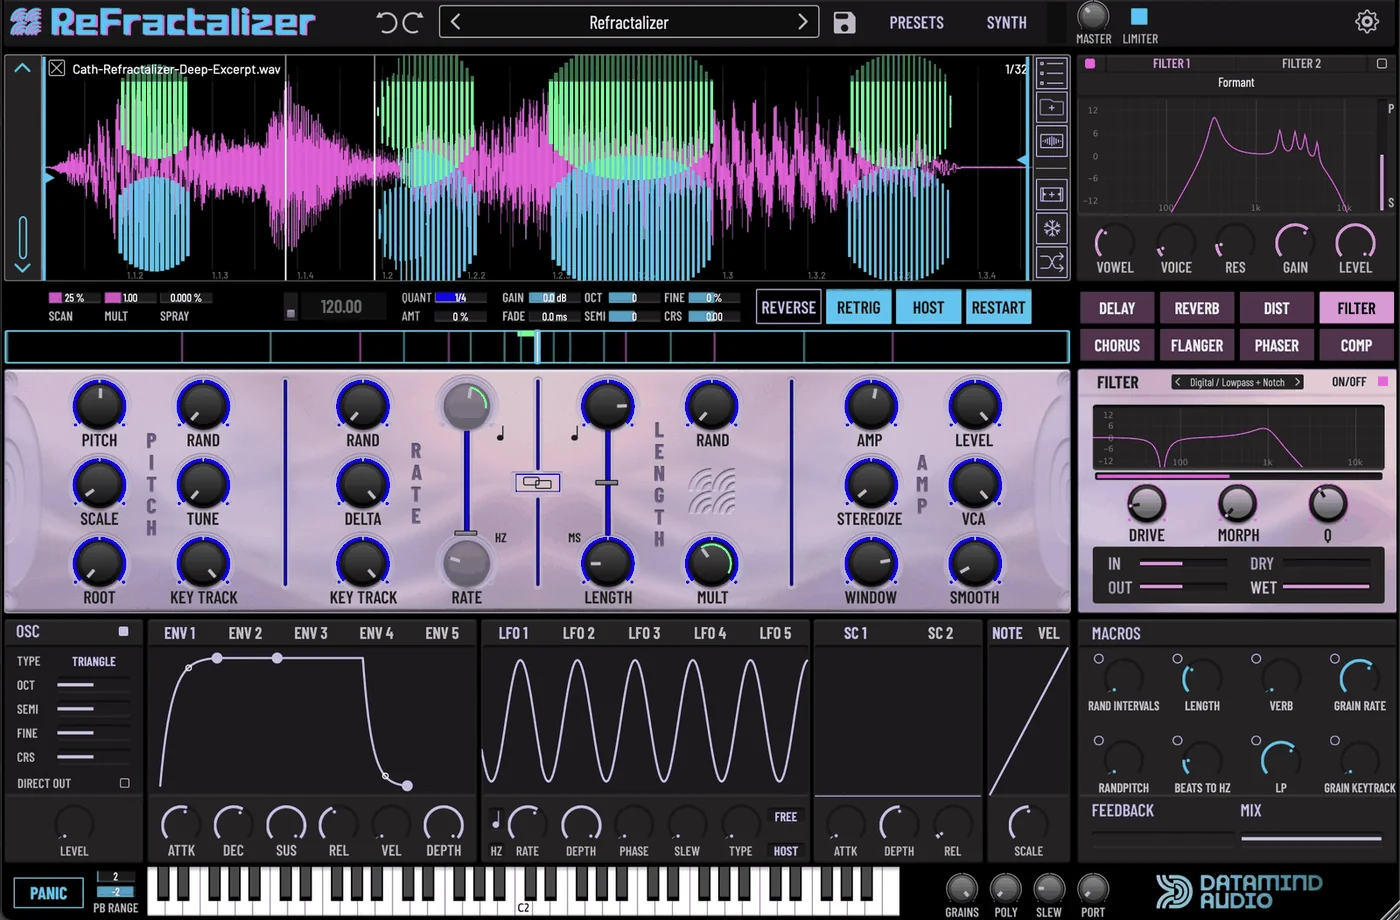Save preset with the floppy disk icon

pyautogui.click(x=844, y=22)
